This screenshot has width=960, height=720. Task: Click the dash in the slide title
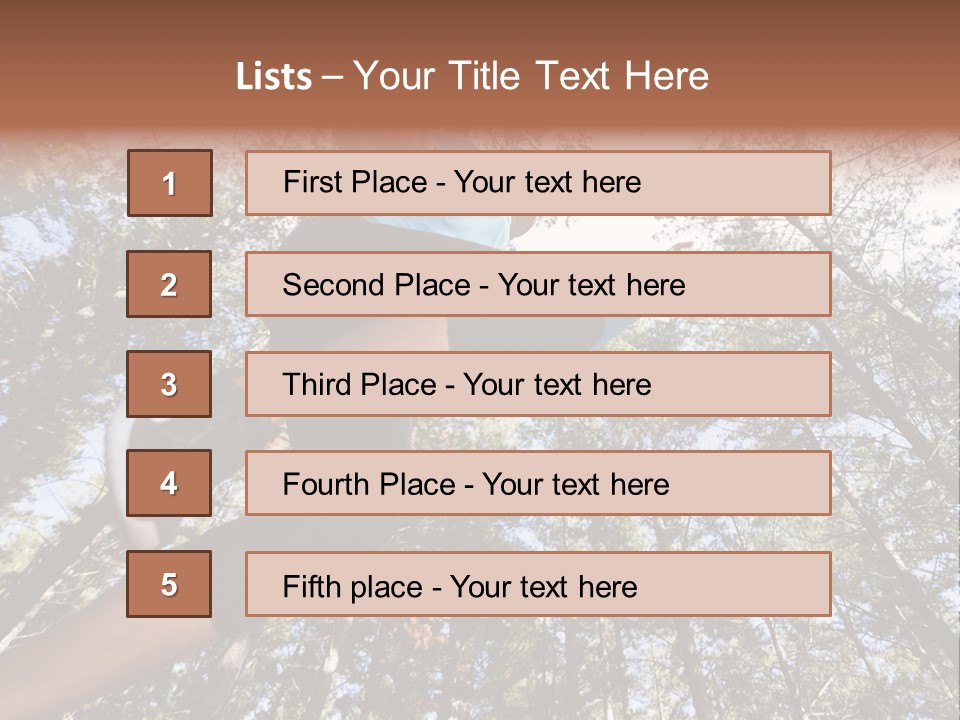click(332, 77)
